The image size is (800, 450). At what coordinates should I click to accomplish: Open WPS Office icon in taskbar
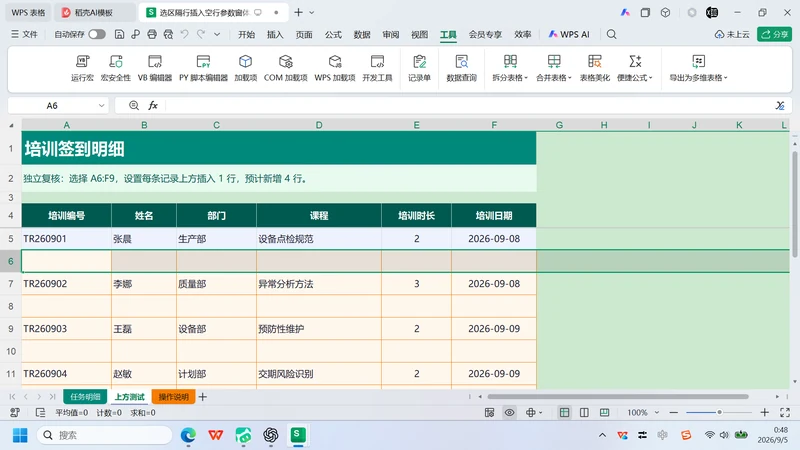click(216, 435)
